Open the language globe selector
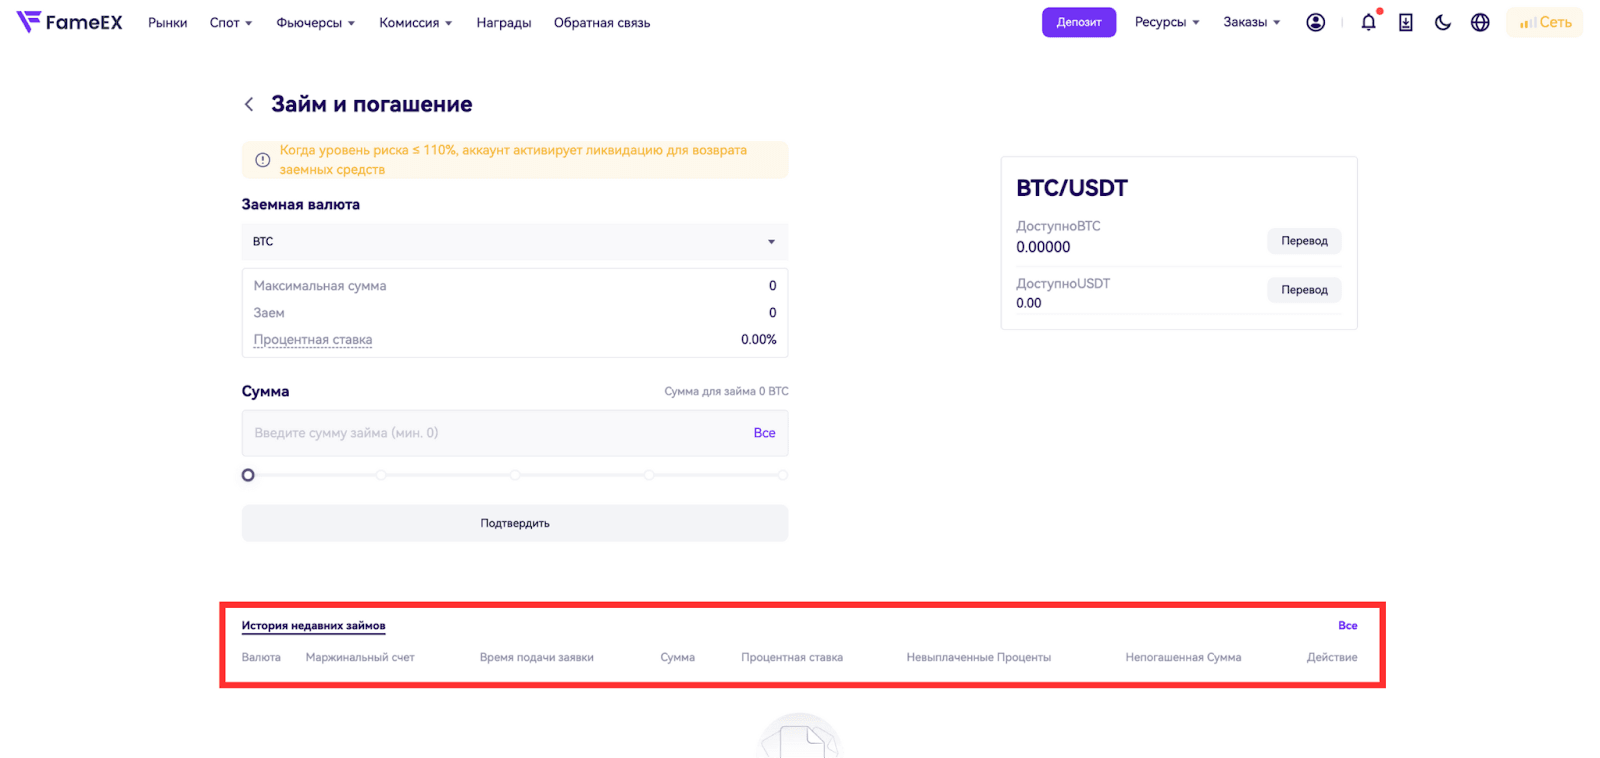Screen dimensions: 1600x758 point(1480,22)
